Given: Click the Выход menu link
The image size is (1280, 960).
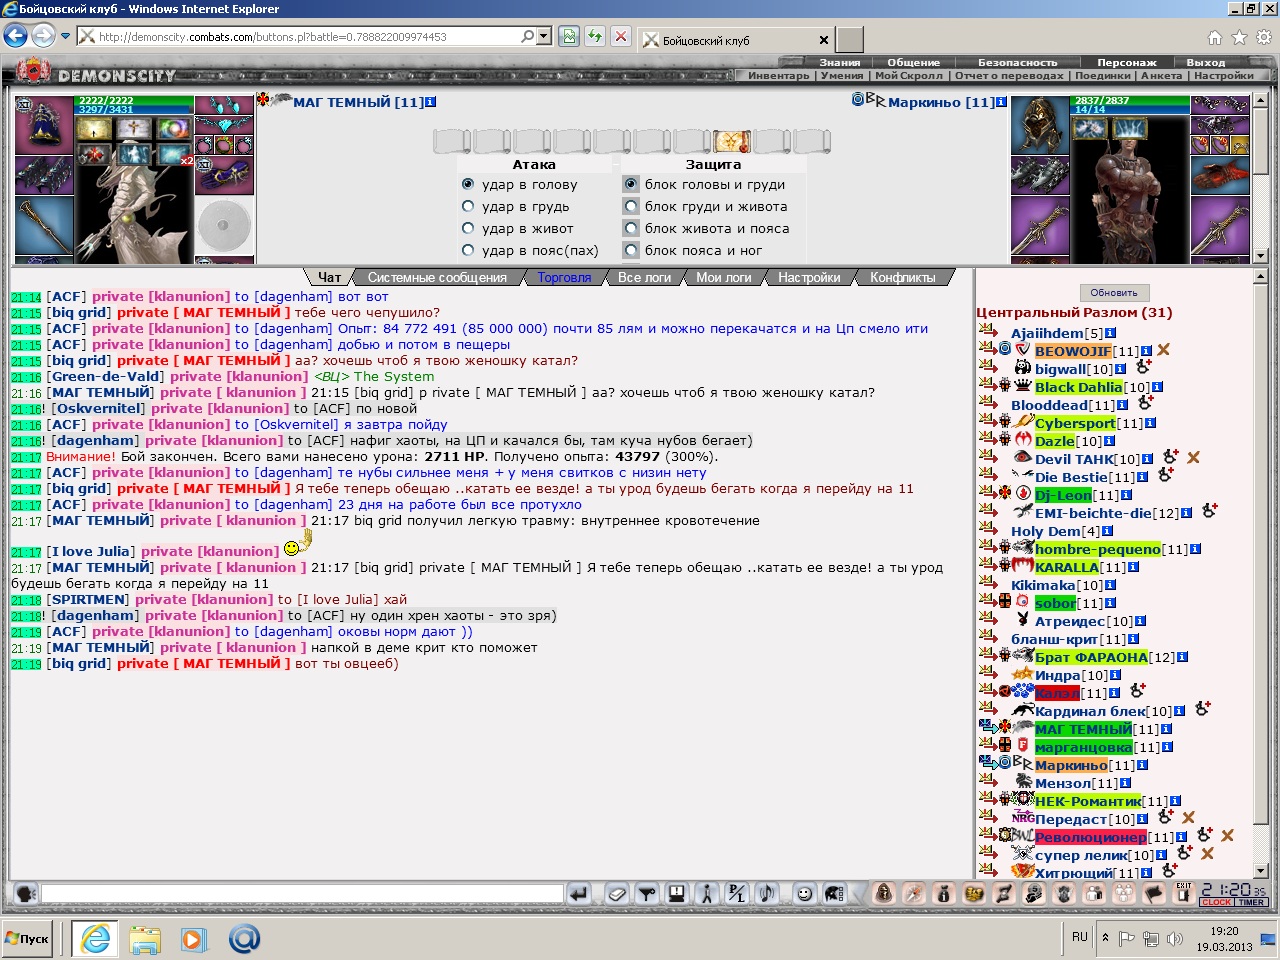Looking at the screenshot, I should coord(1205,62).
